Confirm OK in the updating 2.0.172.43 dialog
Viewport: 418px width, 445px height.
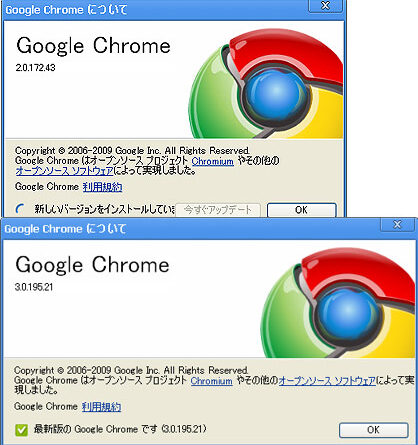click(302, 210)
